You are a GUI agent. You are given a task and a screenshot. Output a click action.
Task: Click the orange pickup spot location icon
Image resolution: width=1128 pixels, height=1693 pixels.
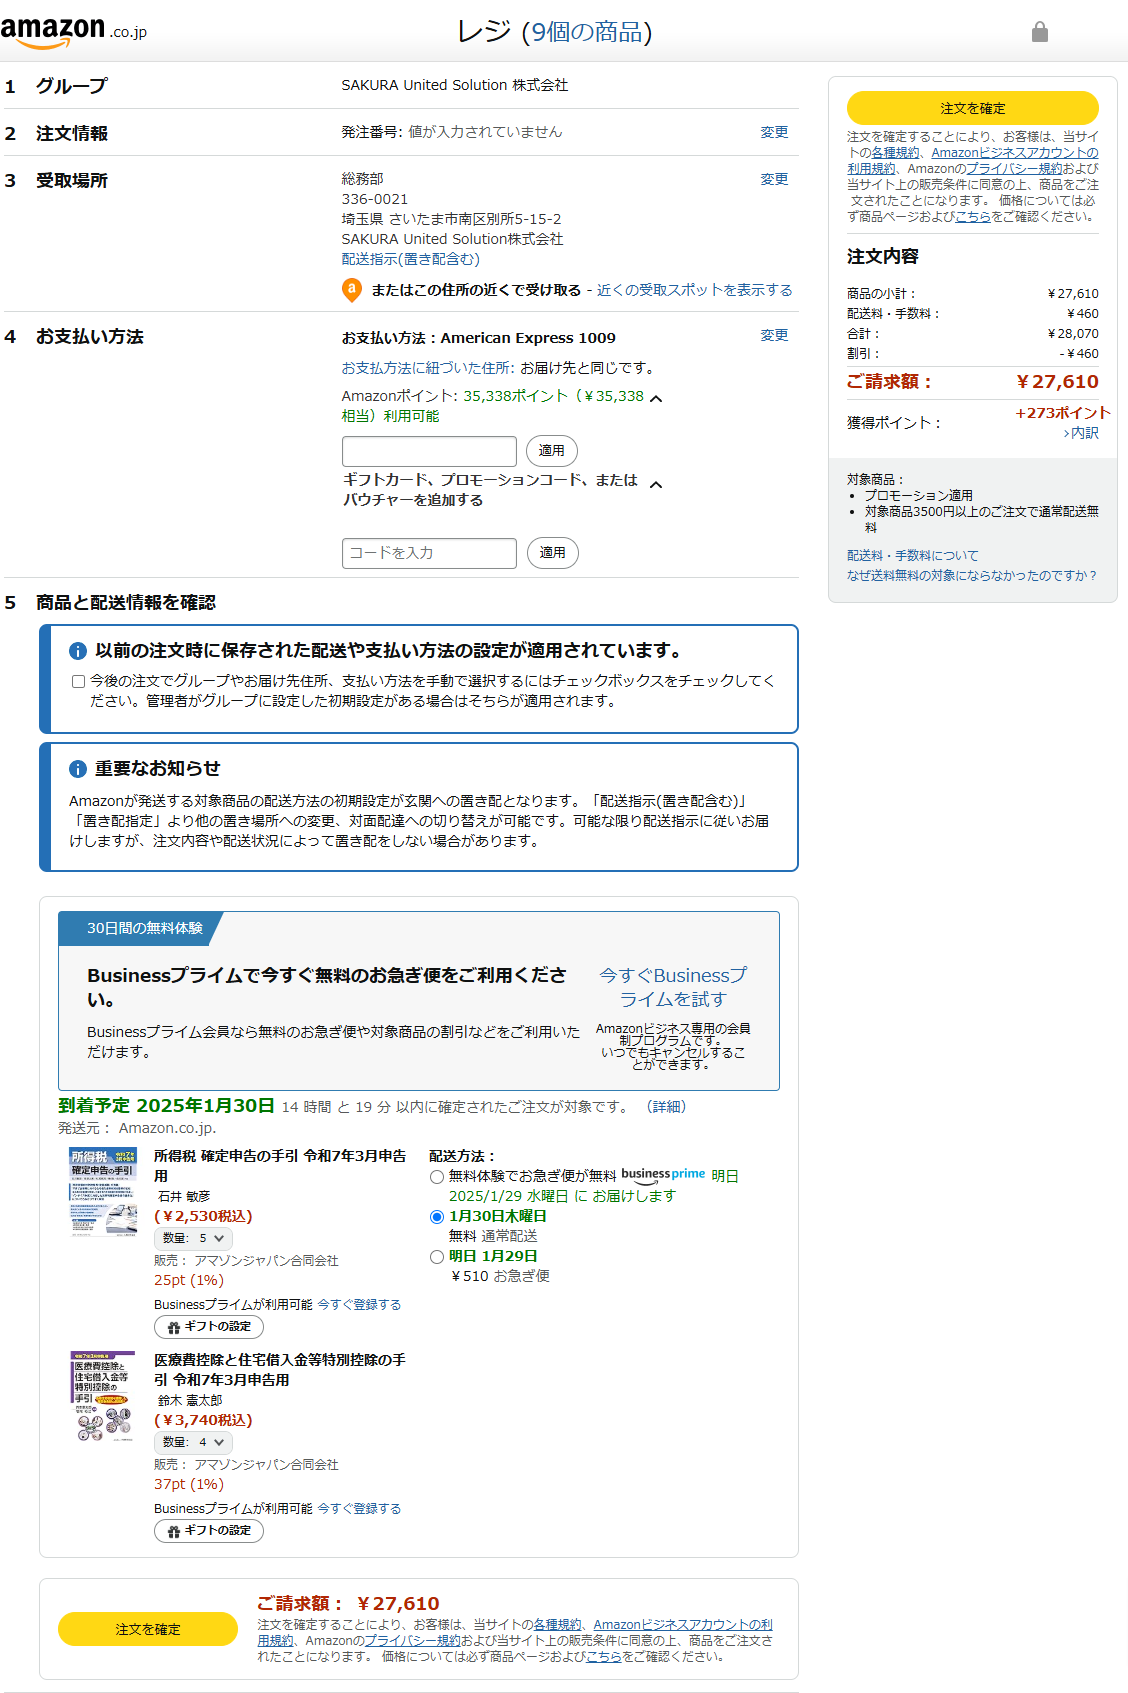tap(352, 290)
